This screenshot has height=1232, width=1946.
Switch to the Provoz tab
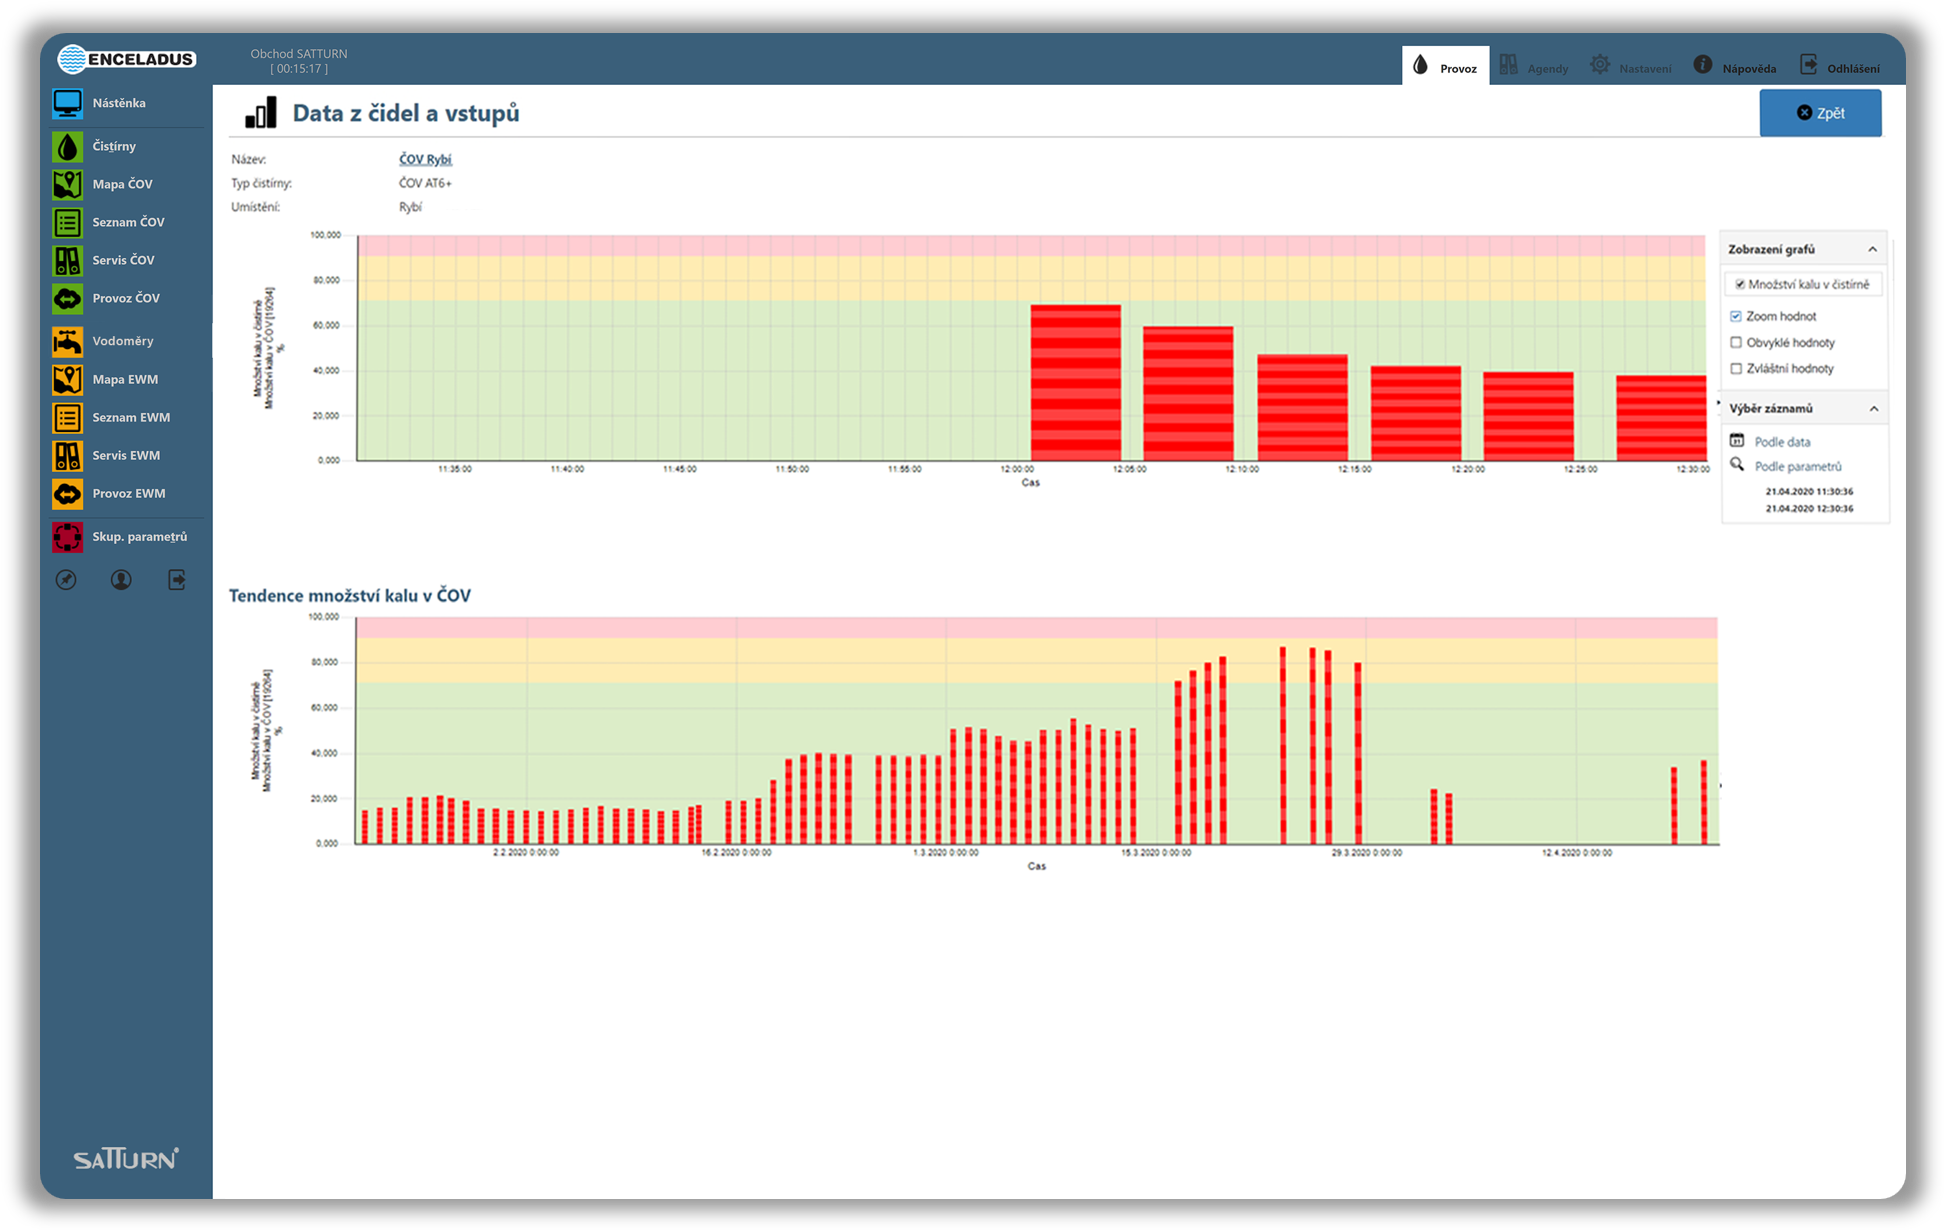click(x=1445, y=67)
